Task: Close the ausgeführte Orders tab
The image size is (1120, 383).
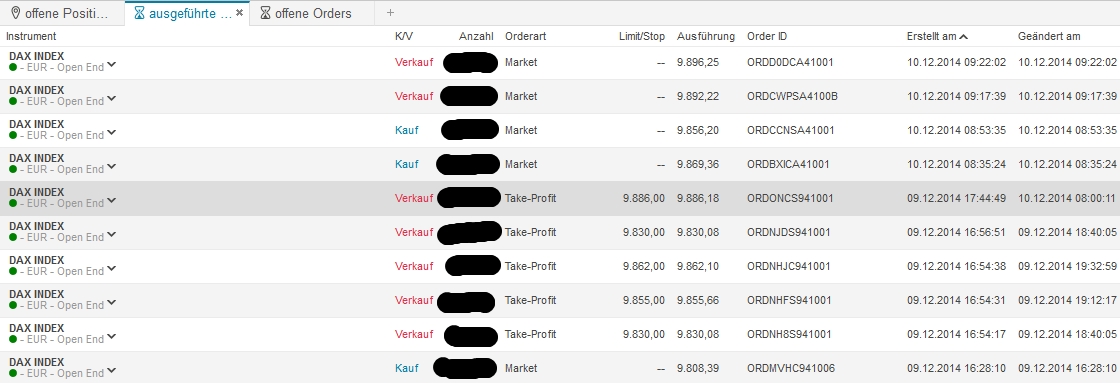Action: 239,13
